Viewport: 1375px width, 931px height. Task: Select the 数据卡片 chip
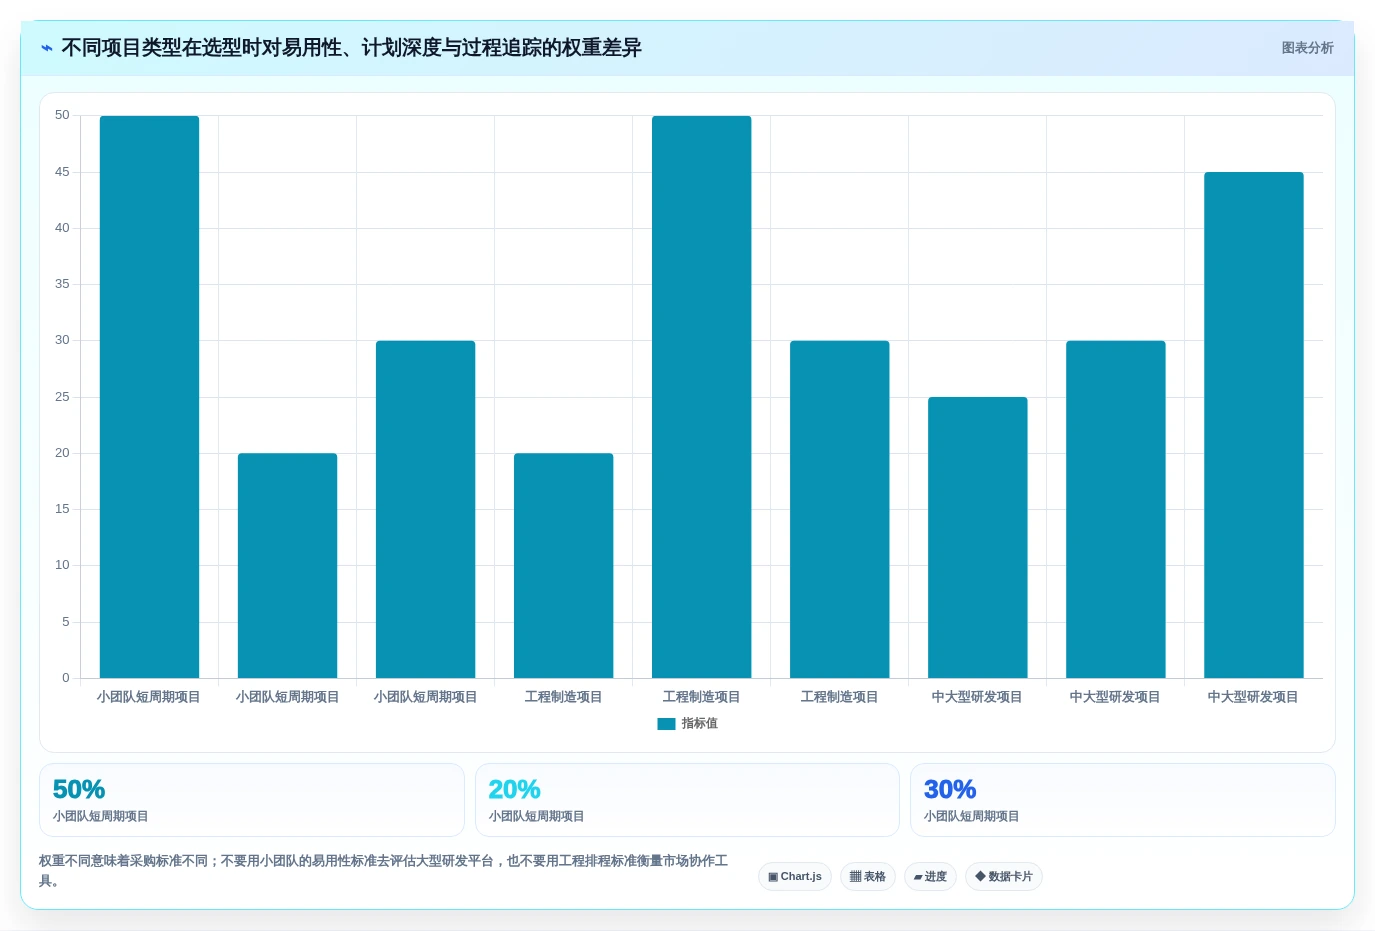(x=1004, y=877)
